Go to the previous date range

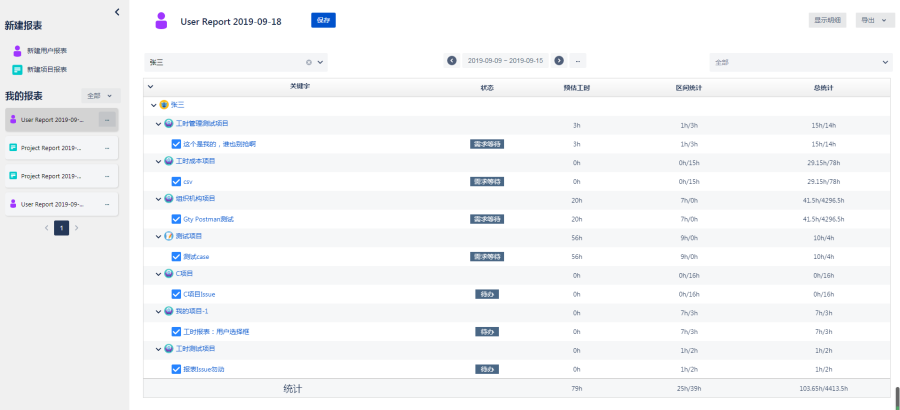pos(452,61)
